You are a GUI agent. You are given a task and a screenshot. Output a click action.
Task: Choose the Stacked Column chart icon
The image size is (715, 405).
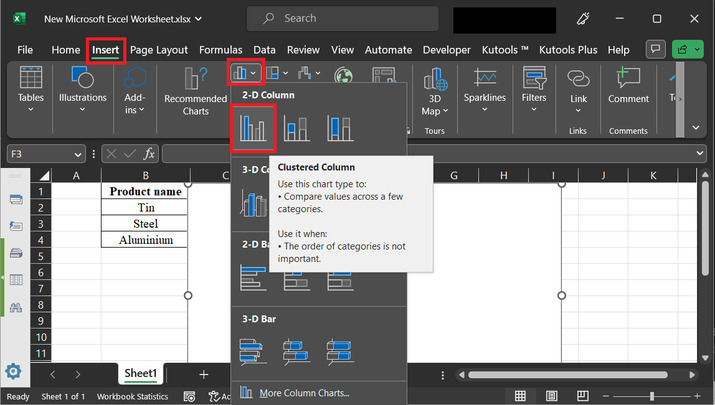tap(297, 130)
